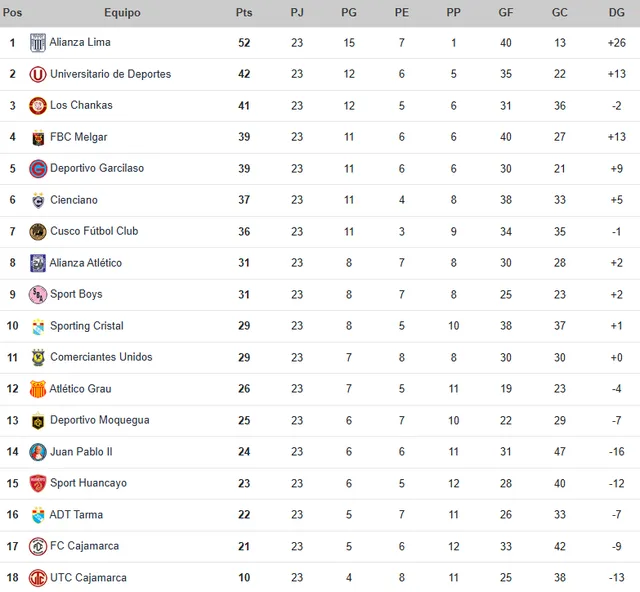Image resolution: width=640 pixels, height=592 pixels.
Task: Click the Deportivo Garcilaso logo
Action: (x=38, y=169)
